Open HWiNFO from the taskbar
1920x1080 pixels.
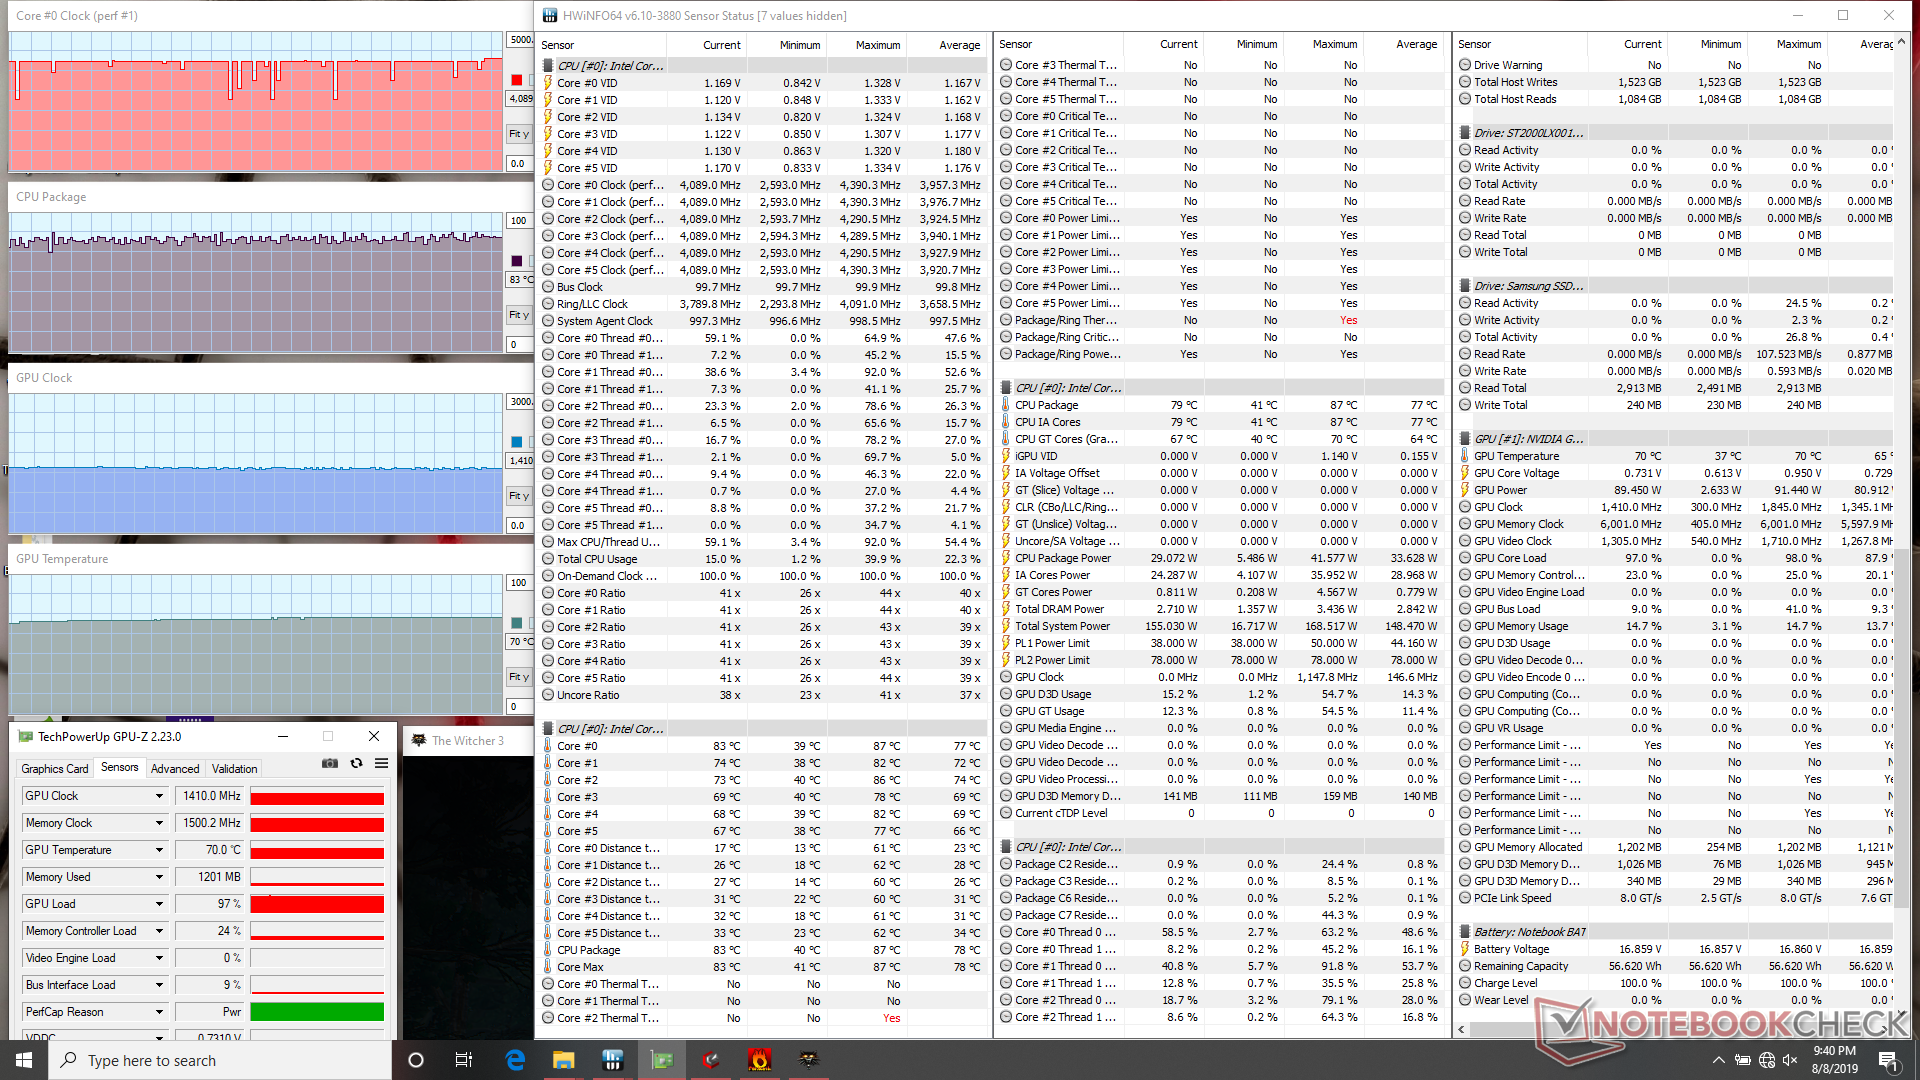[613, 1060]
